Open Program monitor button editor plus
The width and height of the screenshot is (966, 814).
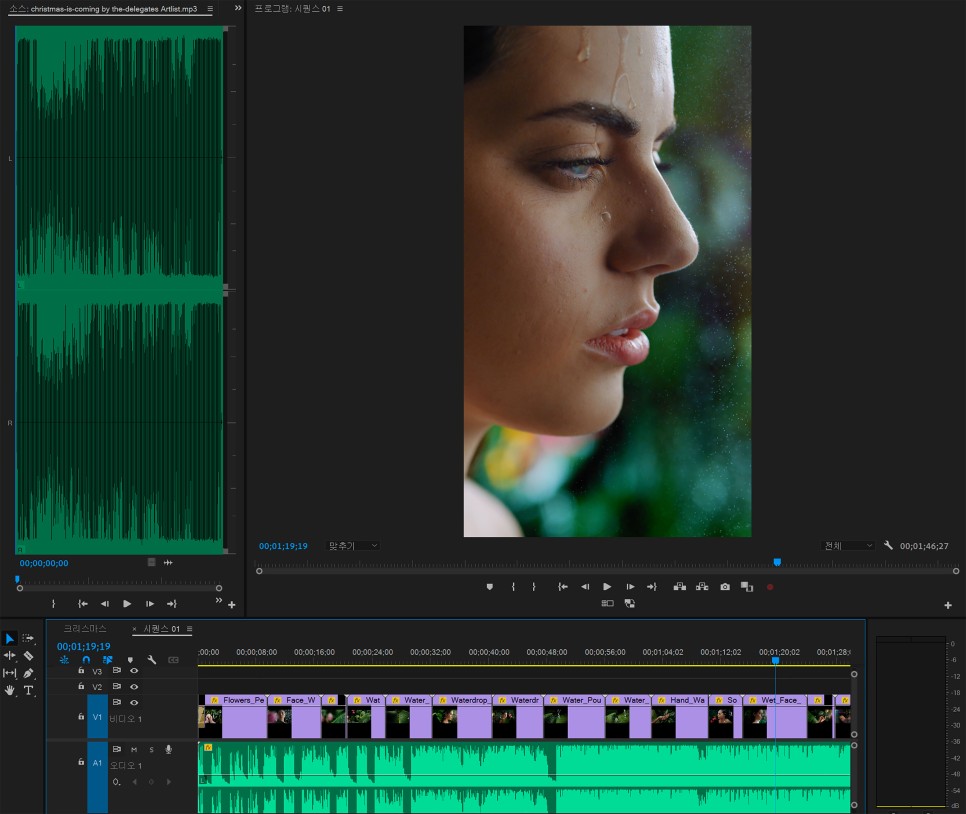point(948,605)
